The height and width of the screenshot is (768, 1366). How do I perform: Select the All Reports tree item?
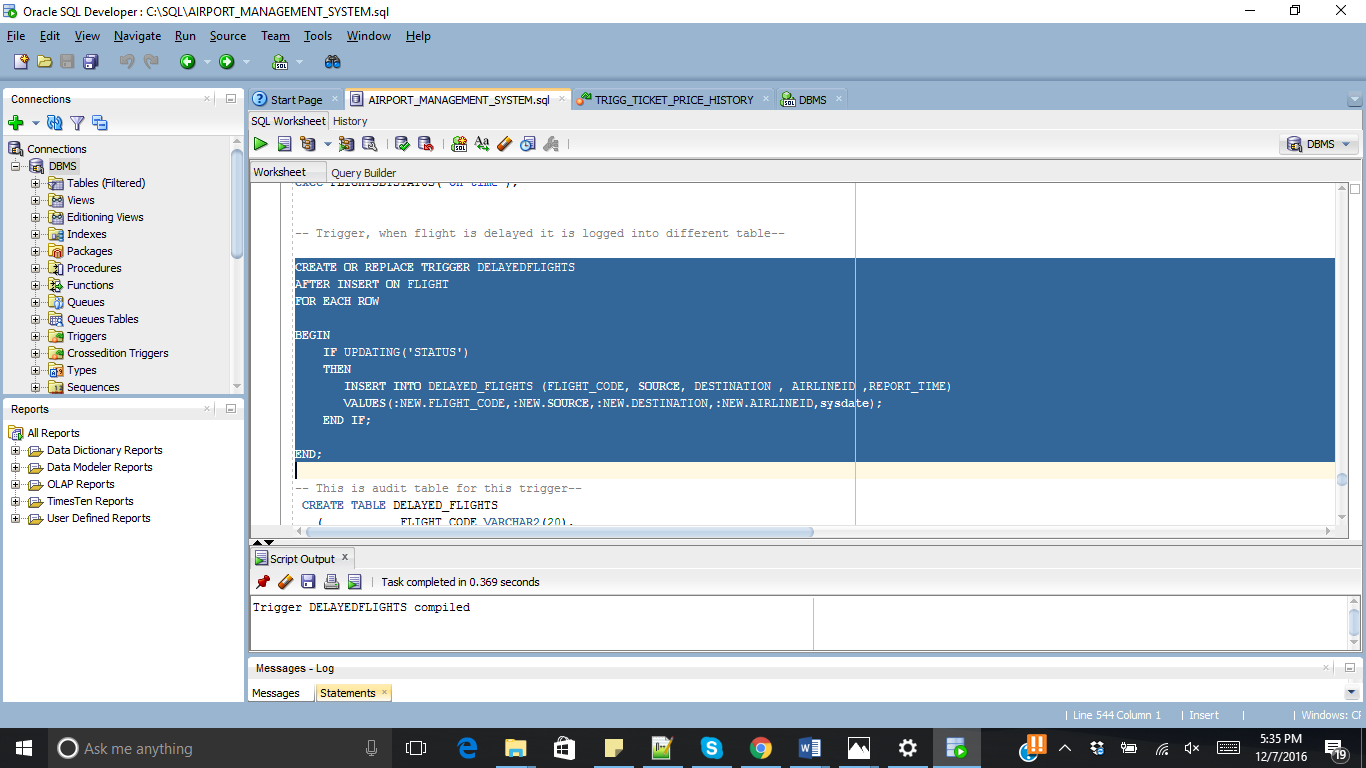click(x=53, y=433)
